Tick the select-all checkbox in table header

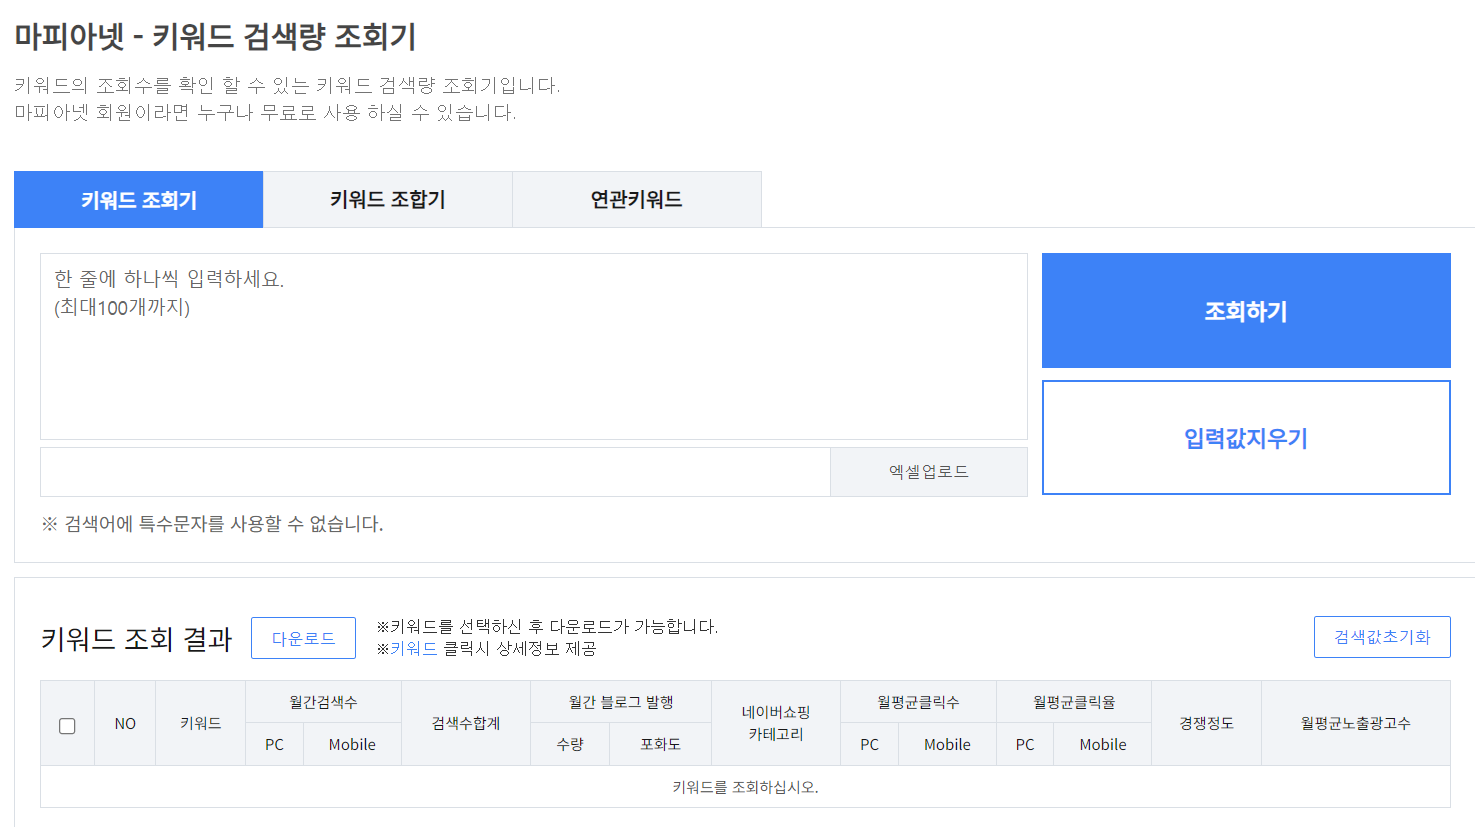tap(67, 725)
